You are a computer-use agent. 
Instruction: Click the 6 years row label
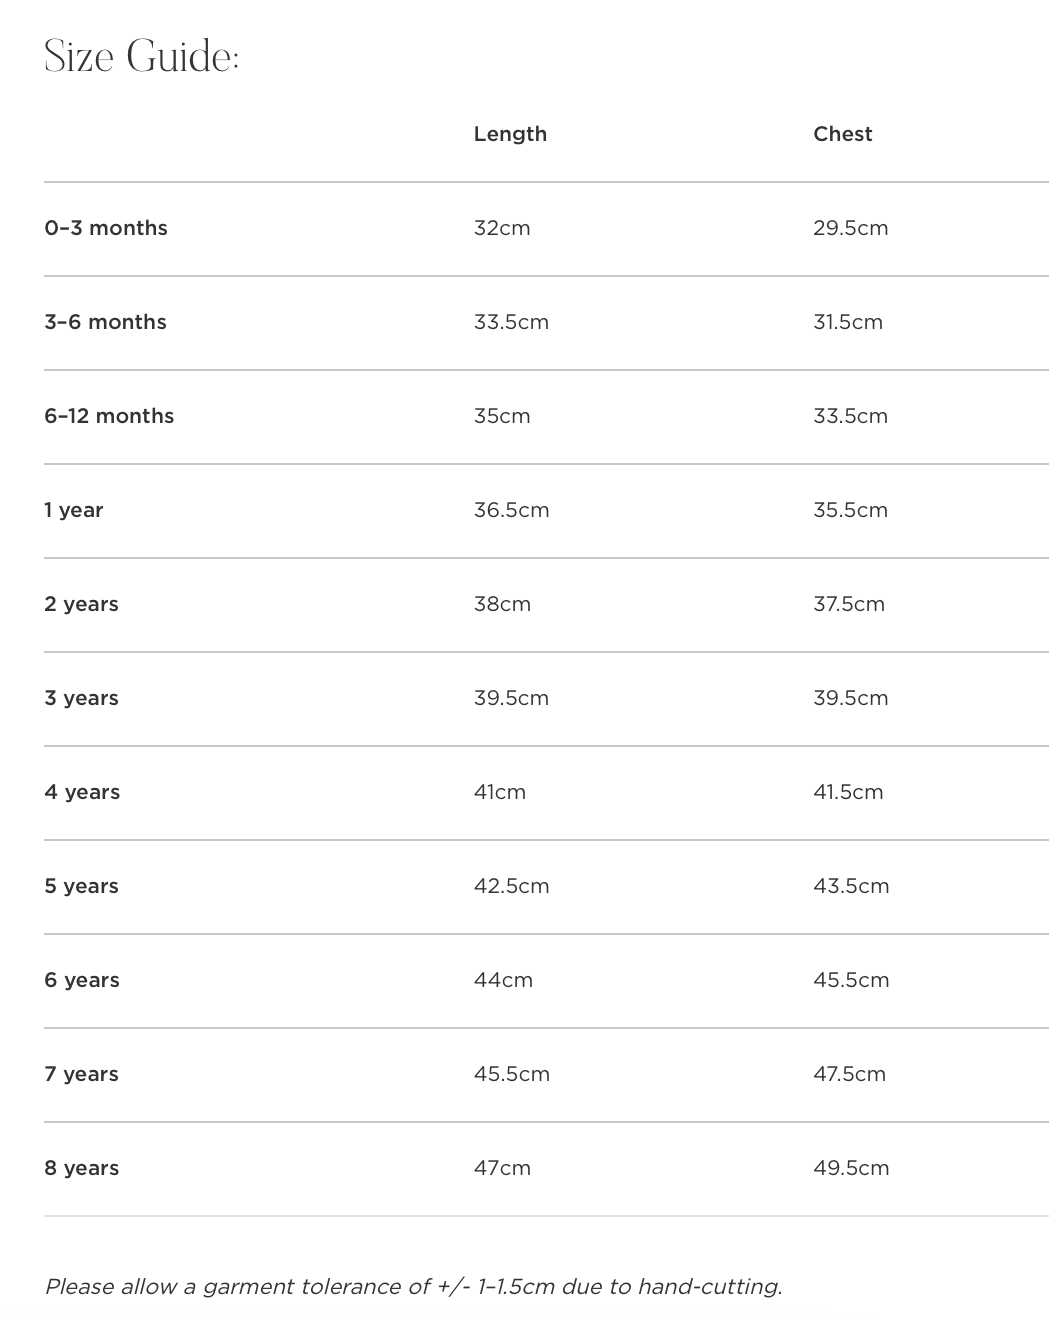click(82, 980)
